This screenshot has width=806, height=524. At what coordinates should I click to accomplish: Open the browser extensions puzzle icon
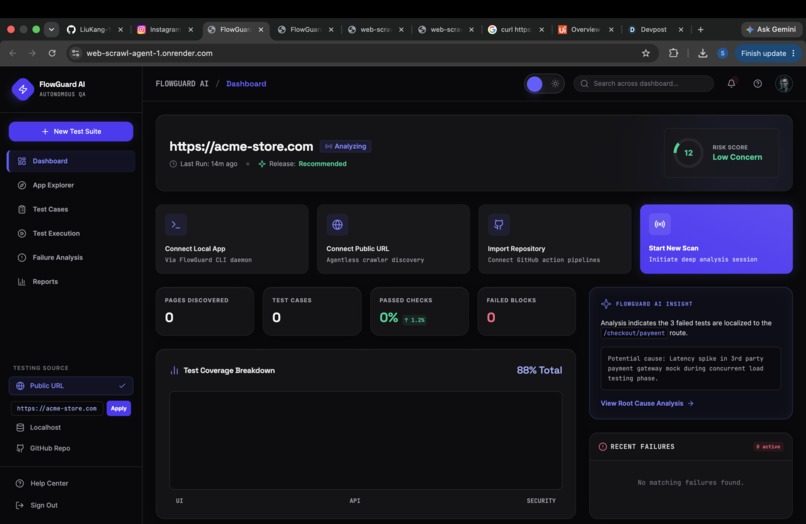673,53
